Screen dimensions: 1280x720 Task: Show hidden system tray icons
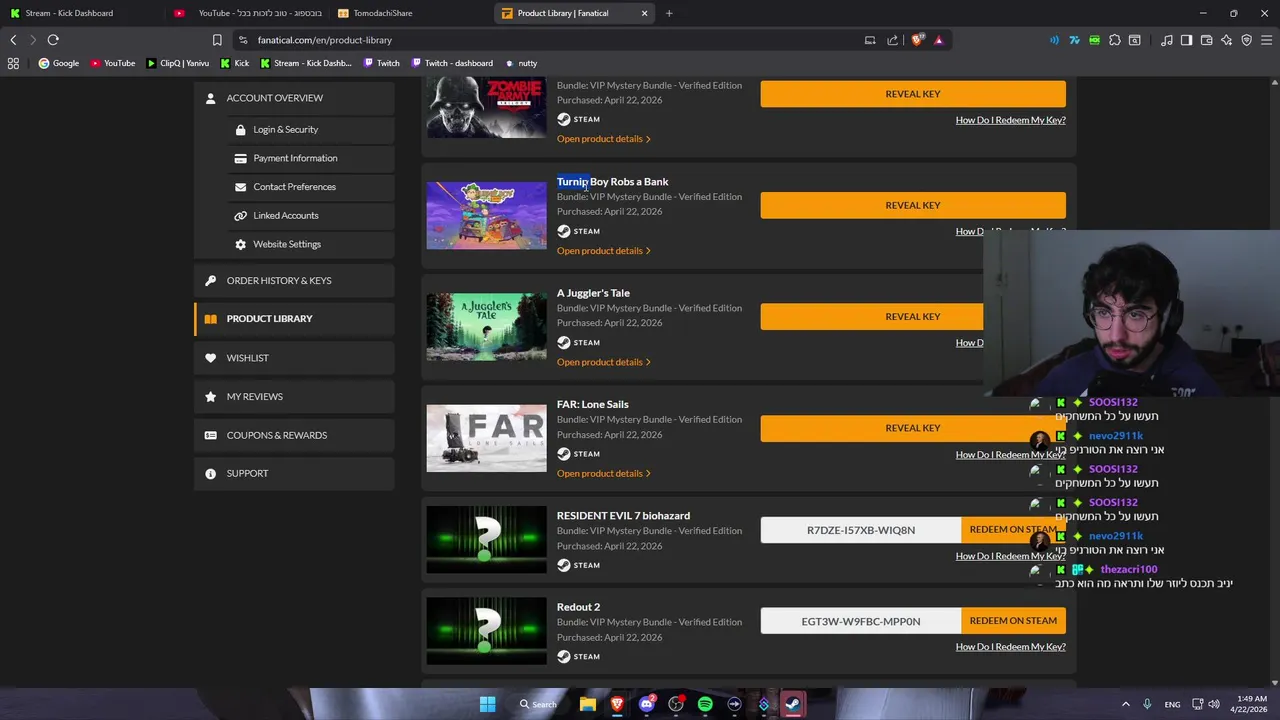(1125, 704)
